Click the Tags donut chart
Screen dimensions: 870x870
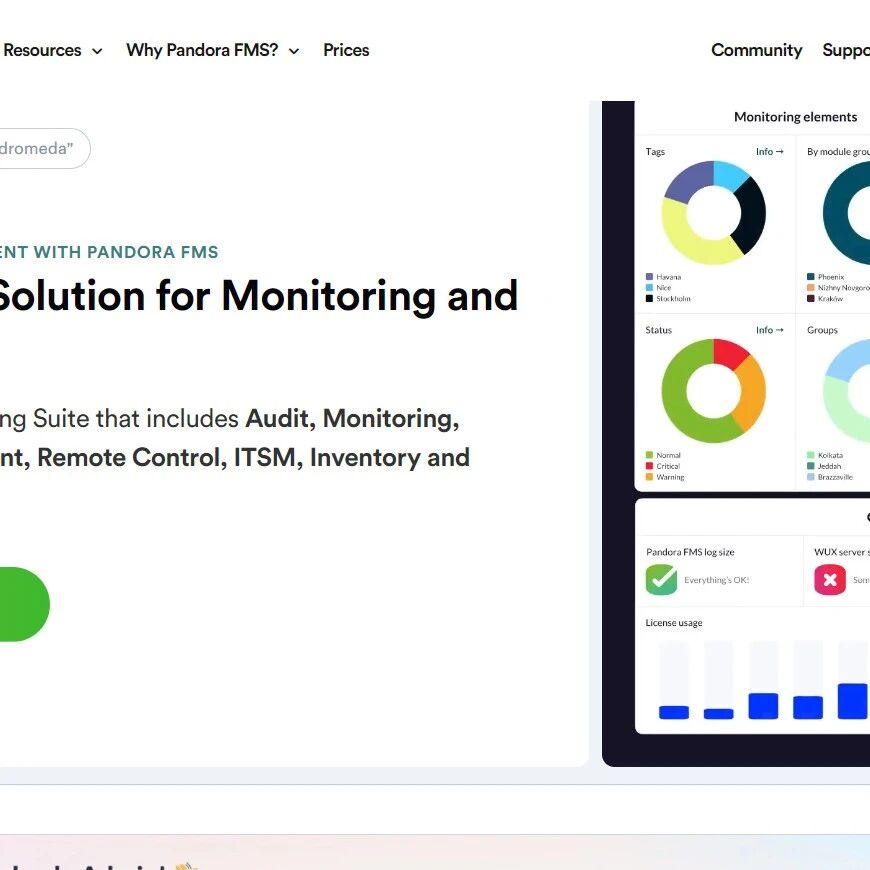click(714, 213)
